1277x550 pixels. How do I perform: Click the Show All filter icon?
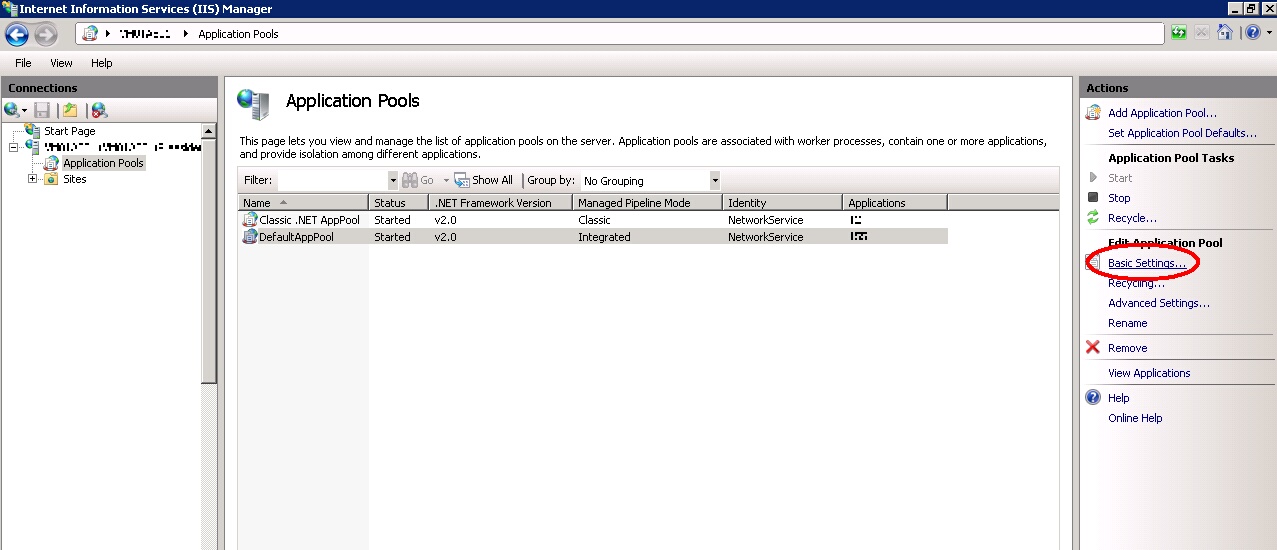462,180
